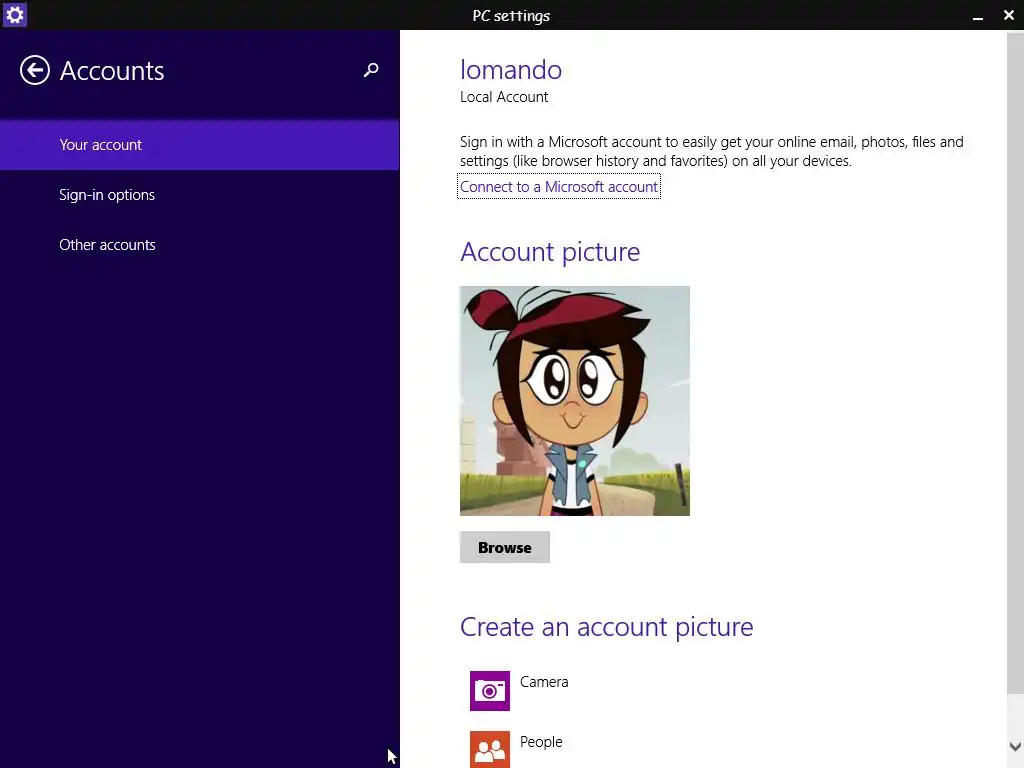This screenshot has height=768, width=1024.
Task: Click the scrollbar down arrow
Action: point(1015,746)
